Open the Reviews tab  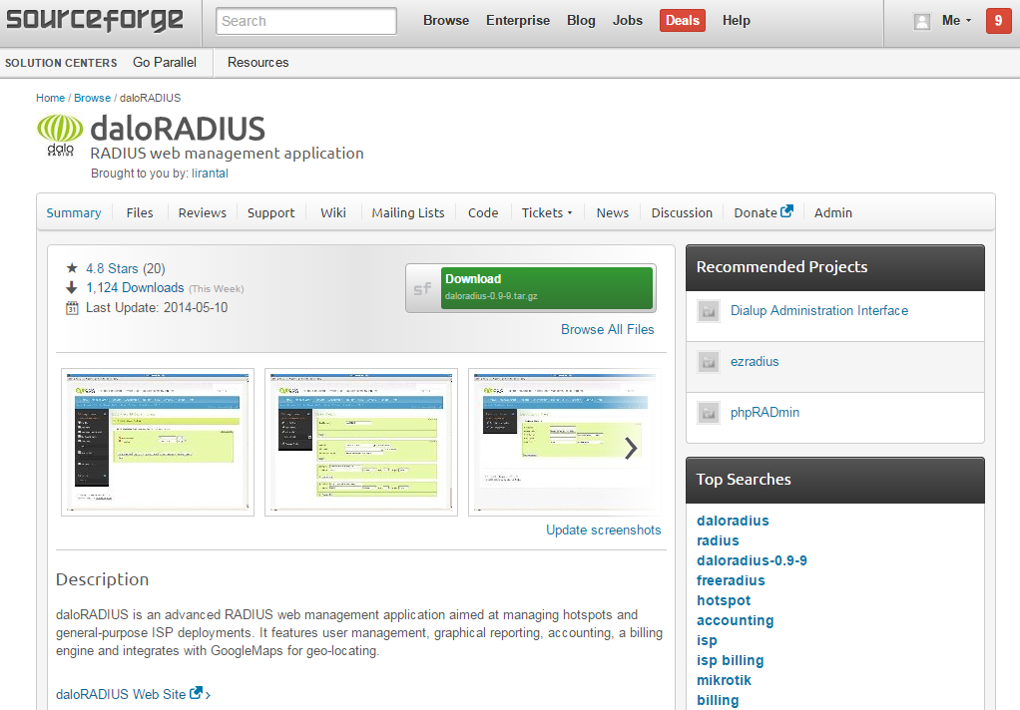click(202, 213)
